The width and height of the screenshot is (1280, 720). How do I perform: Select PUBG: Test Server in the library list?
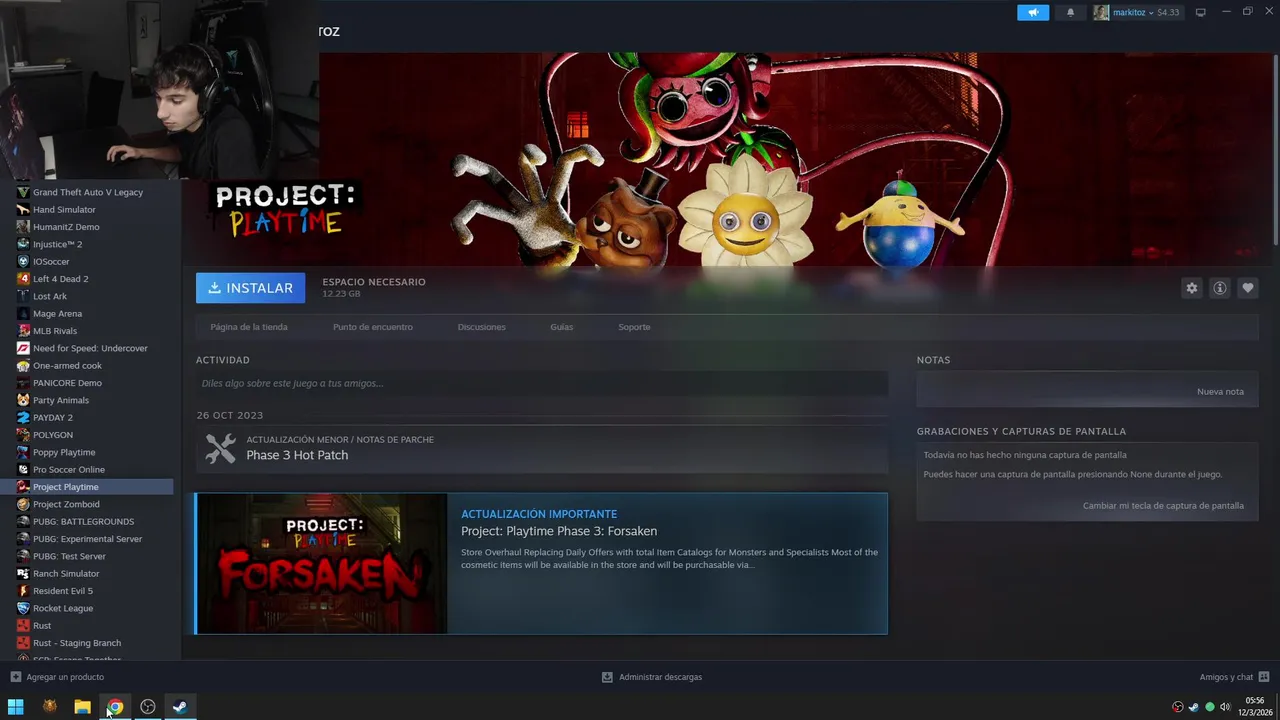pos(69,556)
